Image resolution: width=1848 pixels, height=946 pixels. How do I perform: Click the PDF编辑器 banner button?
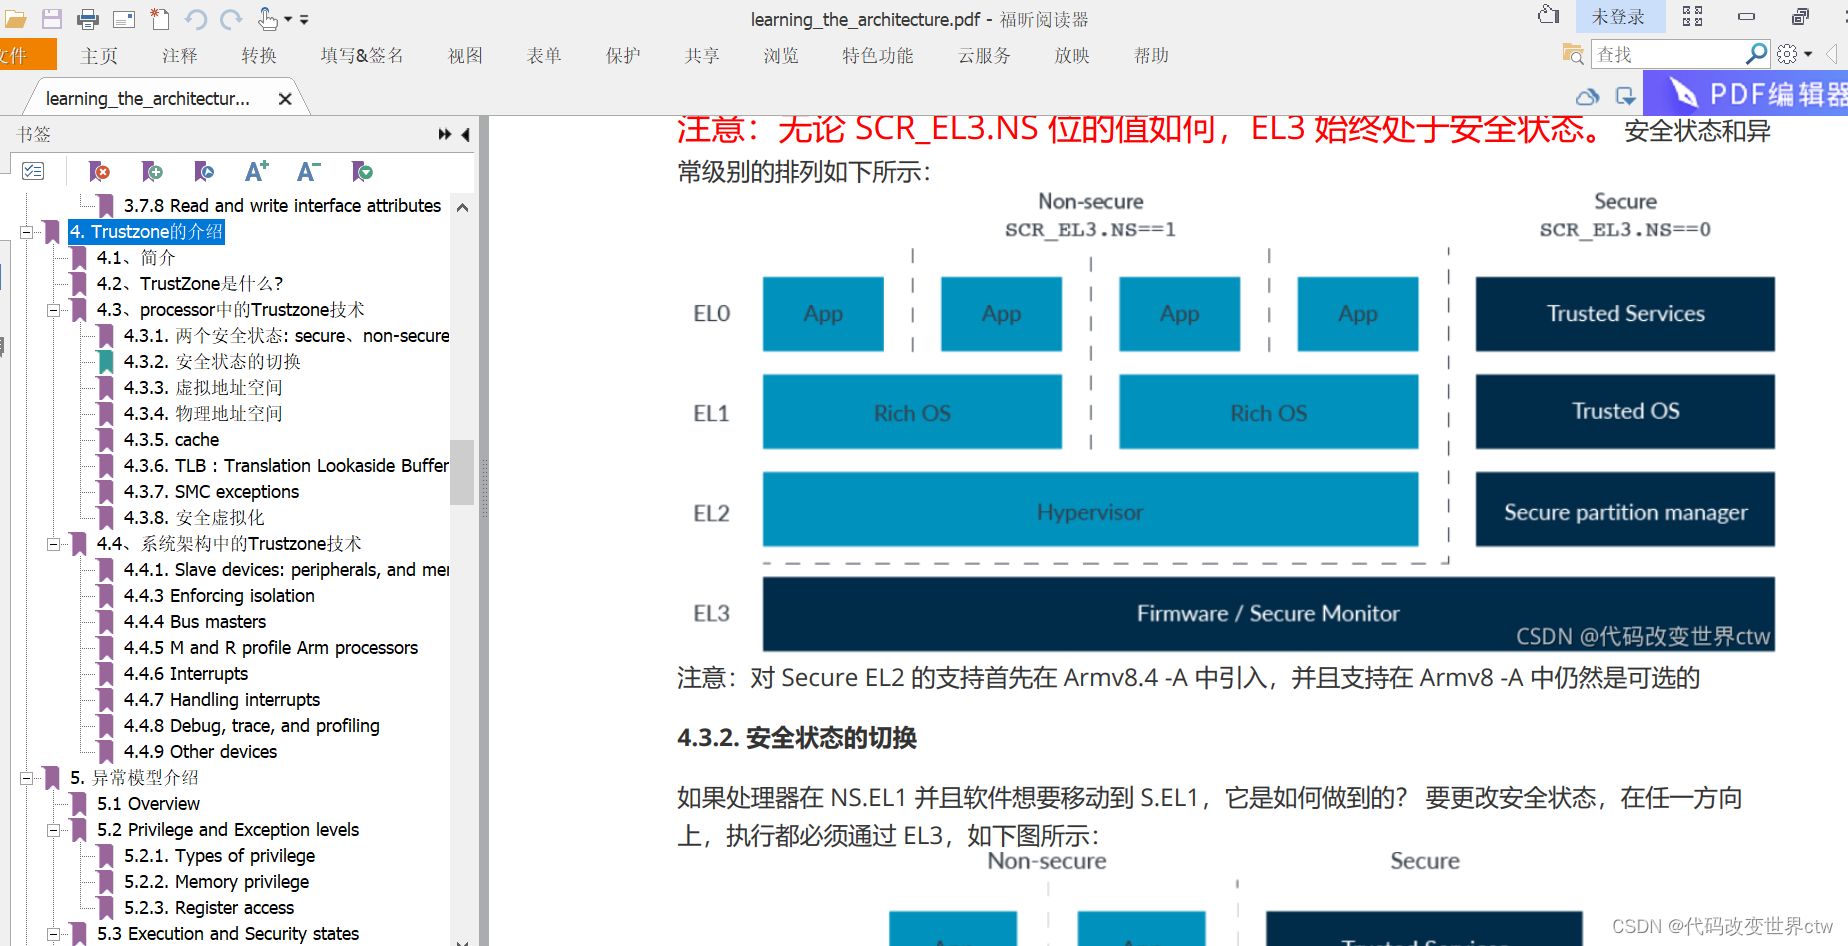[x=1746, y=94]
